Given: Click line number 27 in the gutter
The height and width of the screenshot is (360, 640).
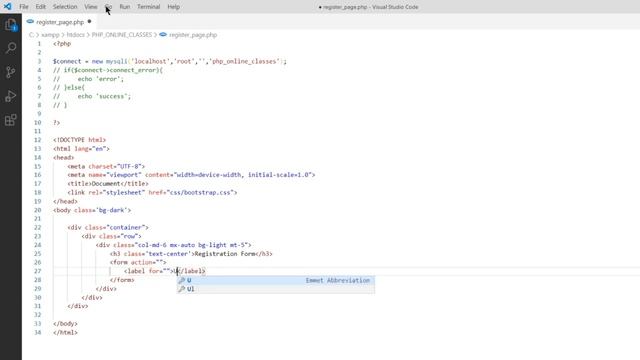Looking at the screenshot, I should point(38,271).
